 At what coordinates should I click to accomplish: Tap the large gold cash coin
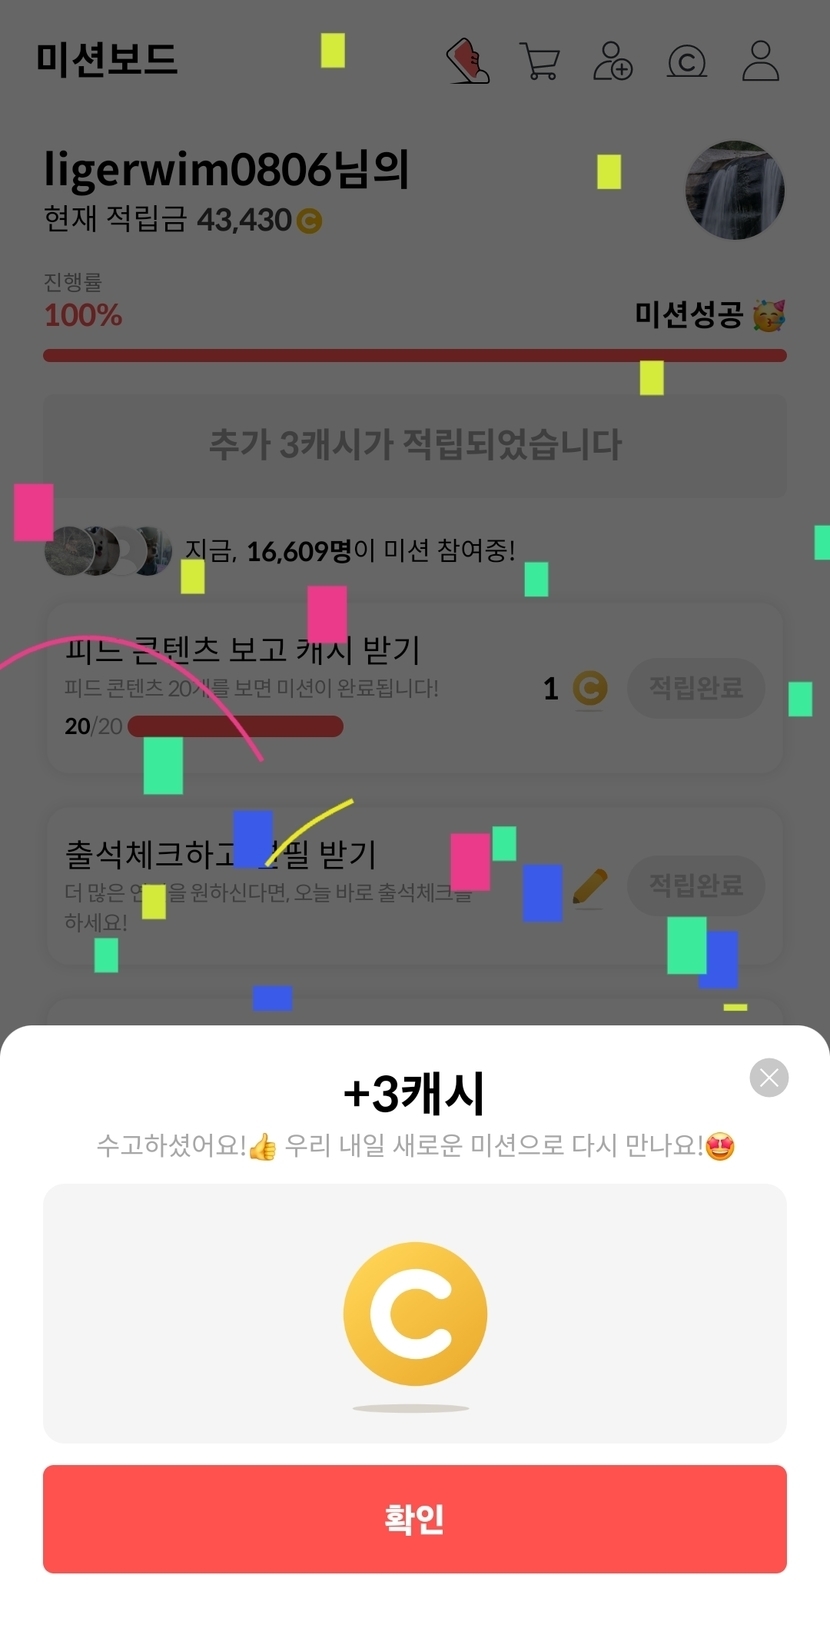coord(415,1314)
